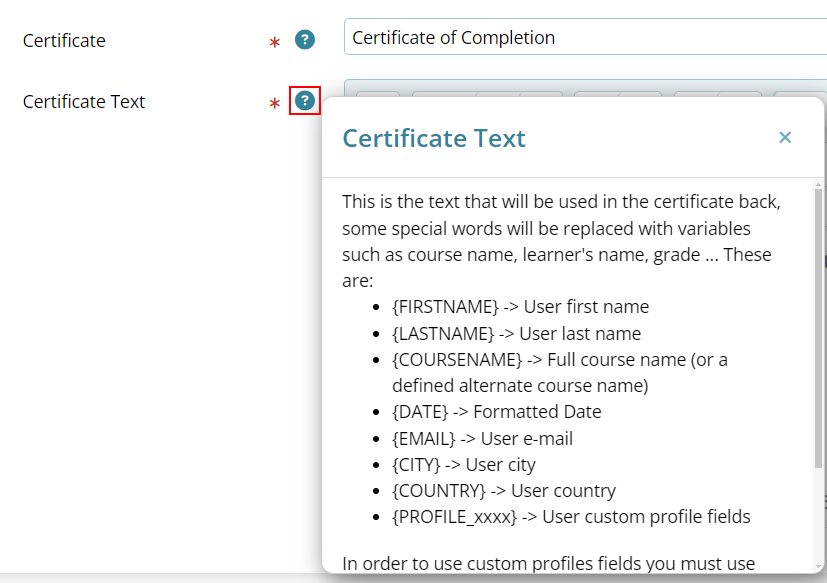Click the {LASTNAME} variable line
This screenshot has width=827, height=583.
(516, 333)
